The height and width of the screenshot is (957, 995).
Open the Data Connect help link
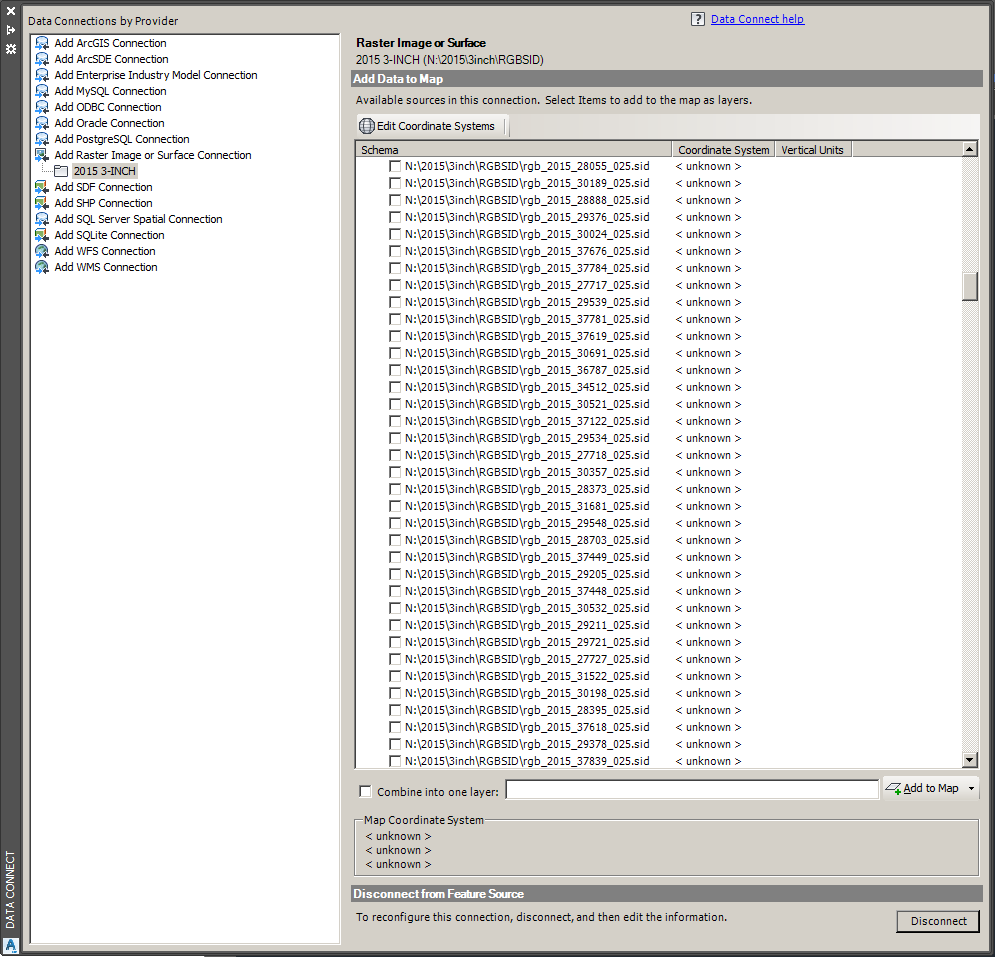757,18
